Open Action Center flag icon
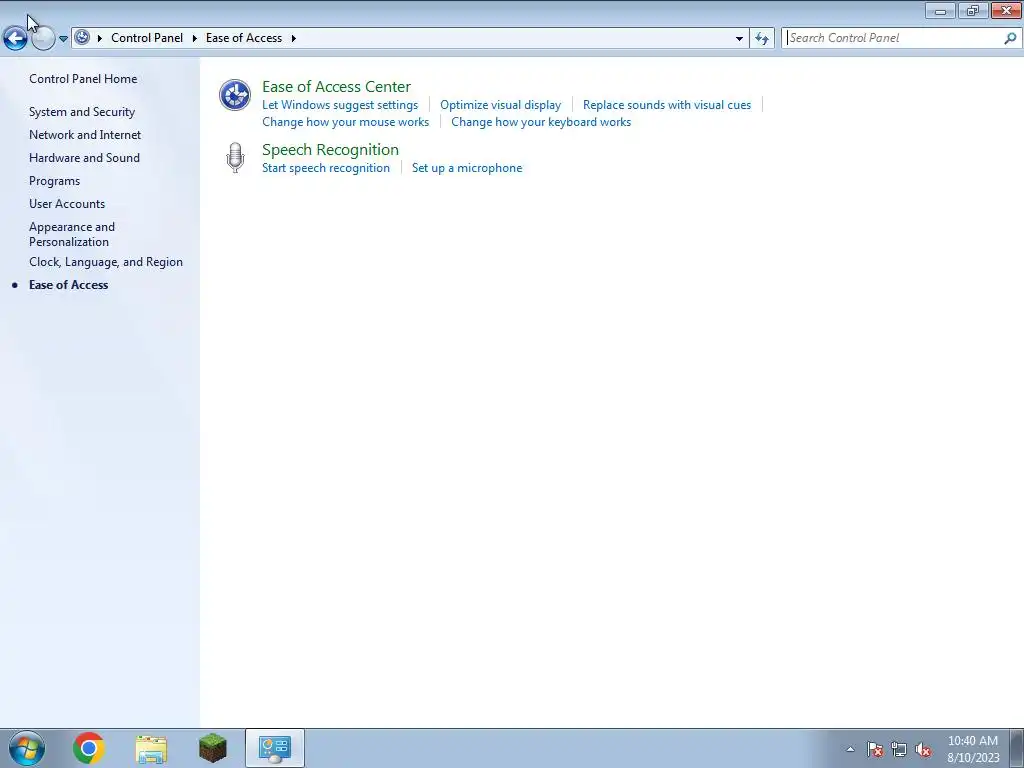Viewport: 1024px width, 768px height. coord(875,749)
